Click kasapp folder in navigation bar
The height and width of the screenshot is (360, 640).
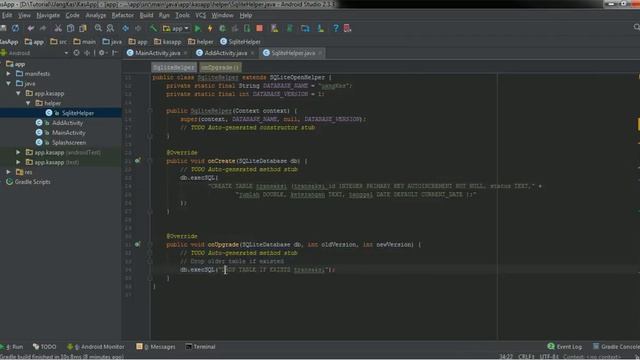[168, 42]
